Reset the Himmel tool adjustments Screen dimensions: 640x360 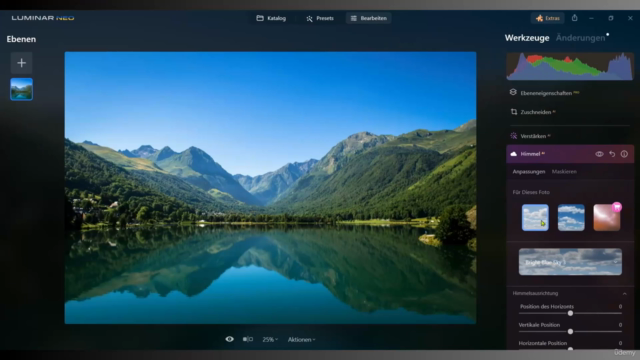[x=612, y=154]
